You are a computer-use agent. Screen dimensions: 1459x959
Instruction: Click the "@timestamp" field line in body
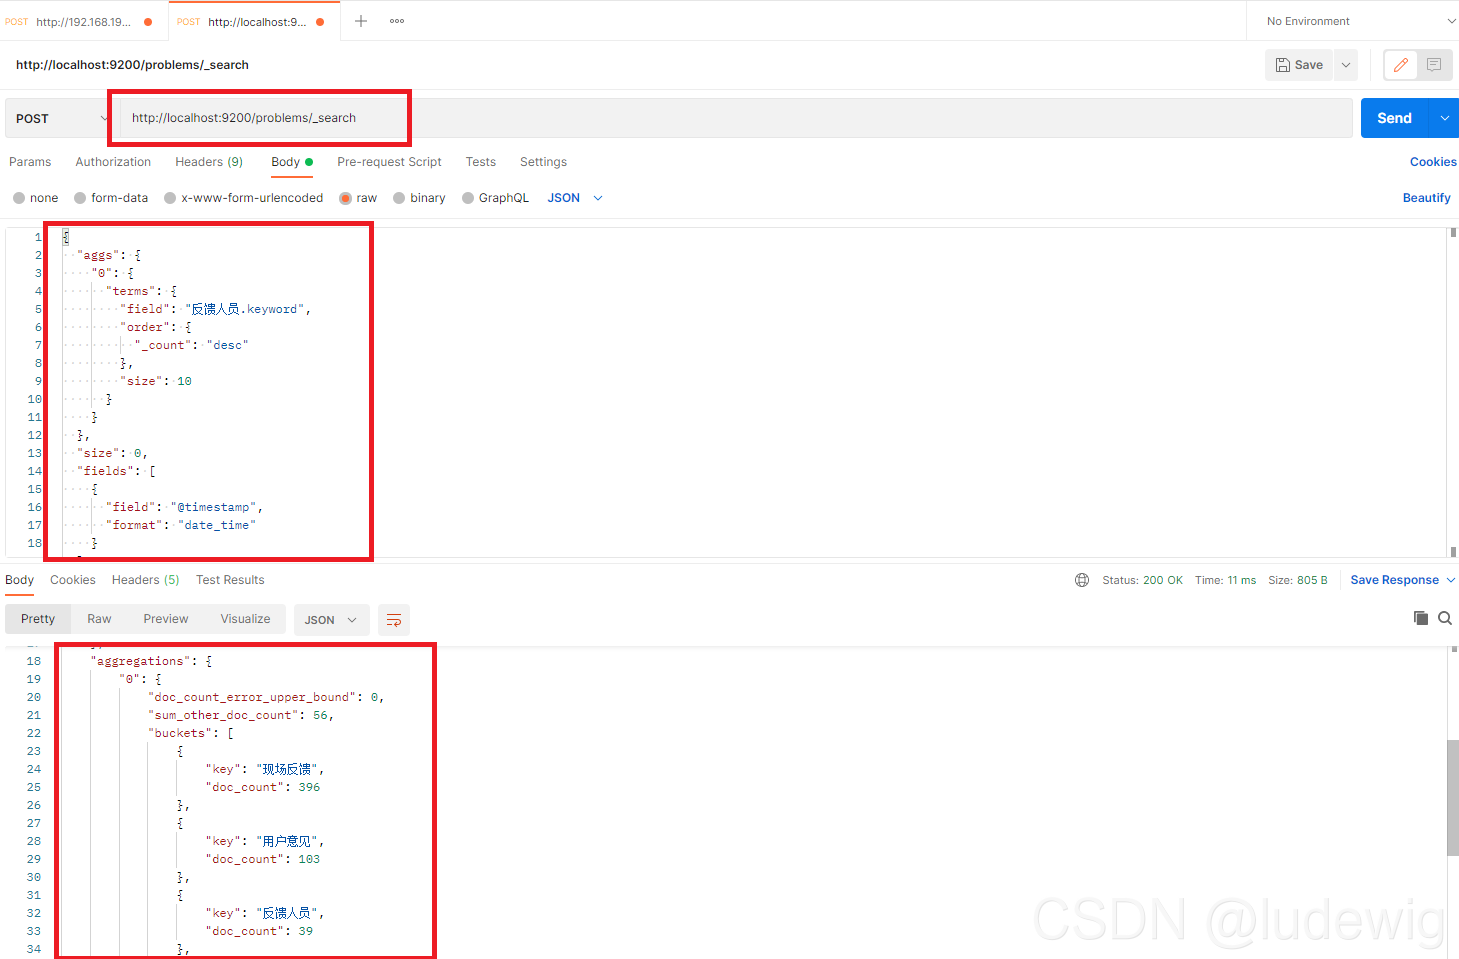point(184,507)
